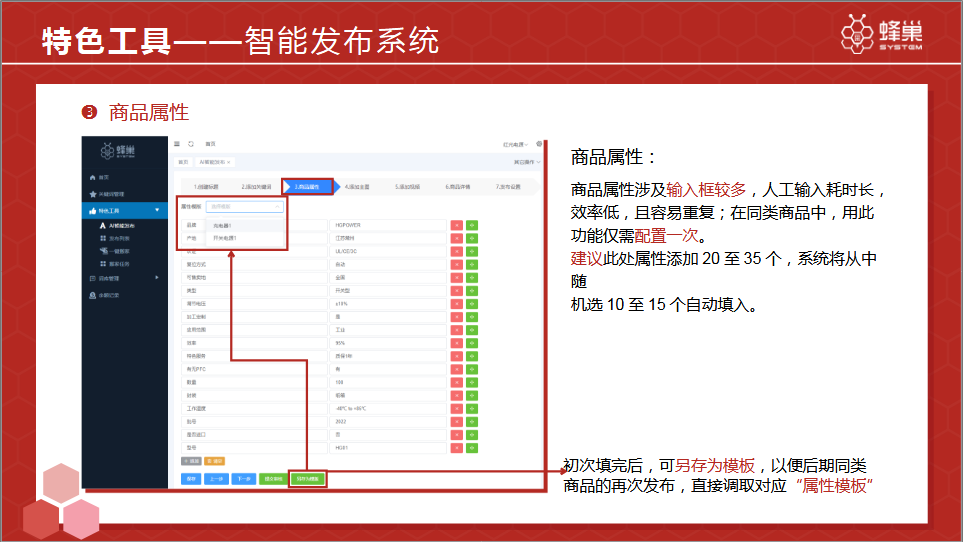Go to step 4.添加主图
Viewport: 963px width, 542px height.
point(357,187)
